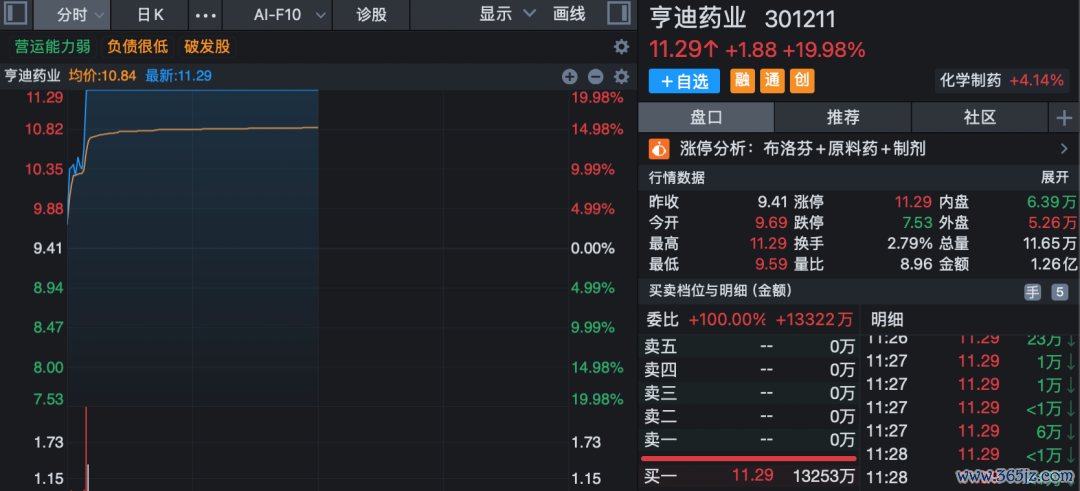
Task: Switch to 日K chart view
Action: pos(150,14)
